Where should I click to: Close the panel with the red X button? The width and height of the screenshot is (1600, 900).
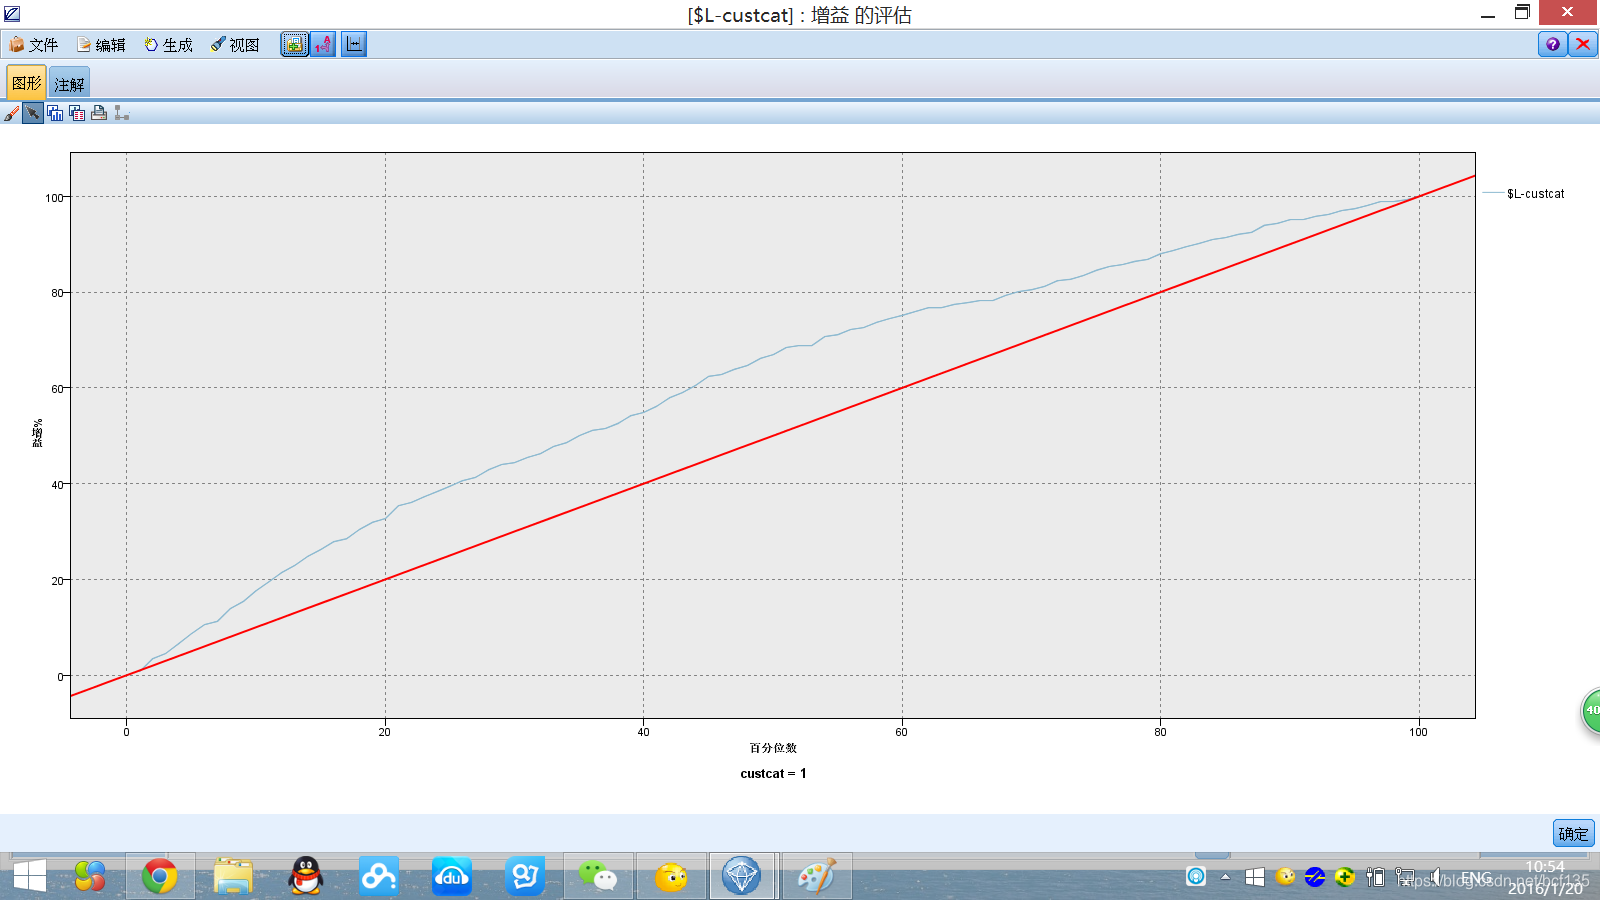tap(1583, 44)
